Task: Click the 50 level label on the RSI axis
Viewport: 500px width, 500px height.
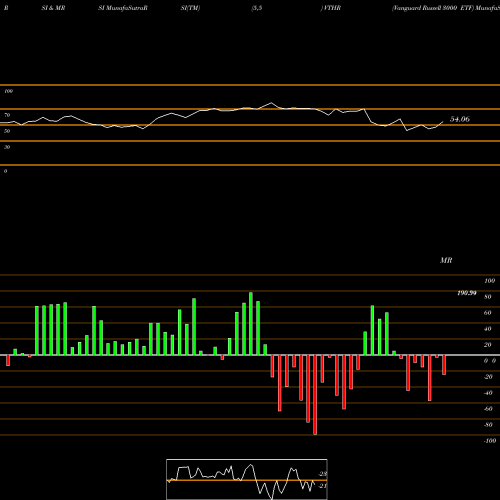Action: [x=7, y=131]
